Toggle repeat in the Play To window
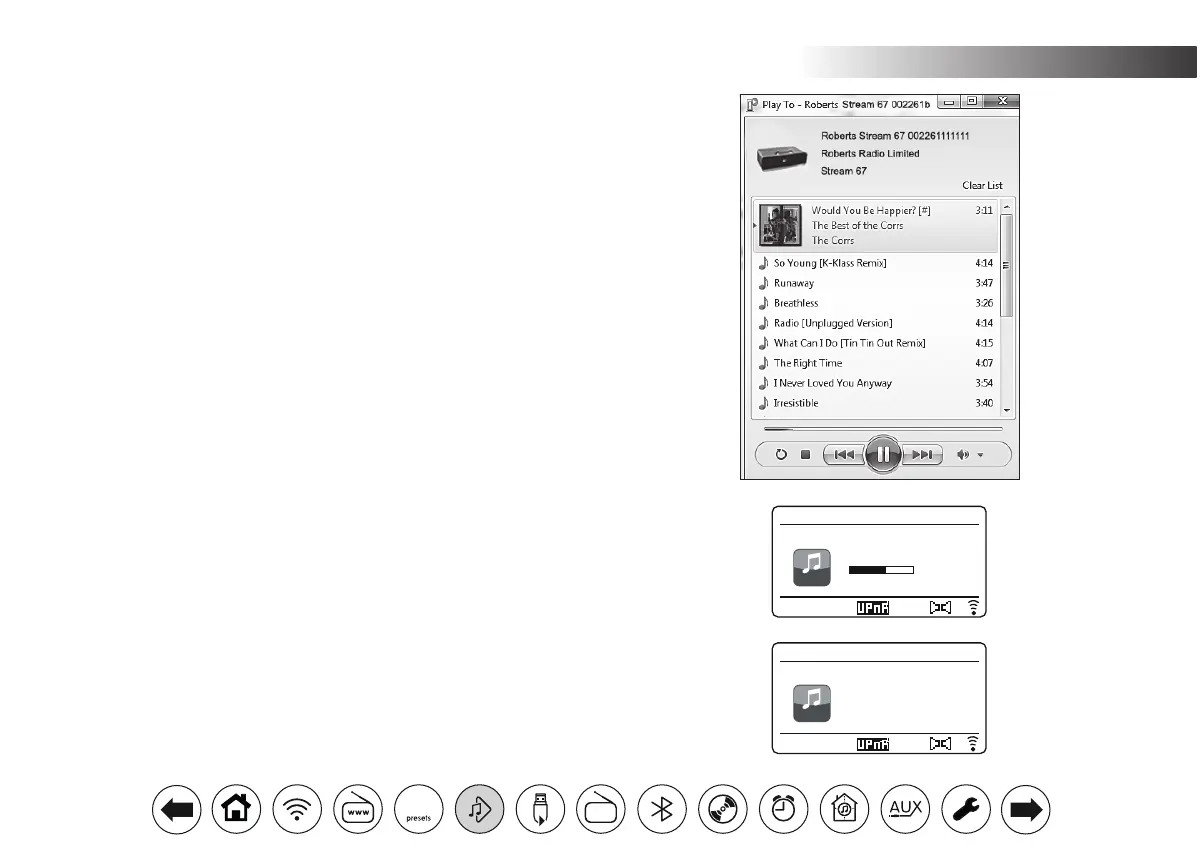This screenshot has height=851, width=1203. (x=782, y=455)
